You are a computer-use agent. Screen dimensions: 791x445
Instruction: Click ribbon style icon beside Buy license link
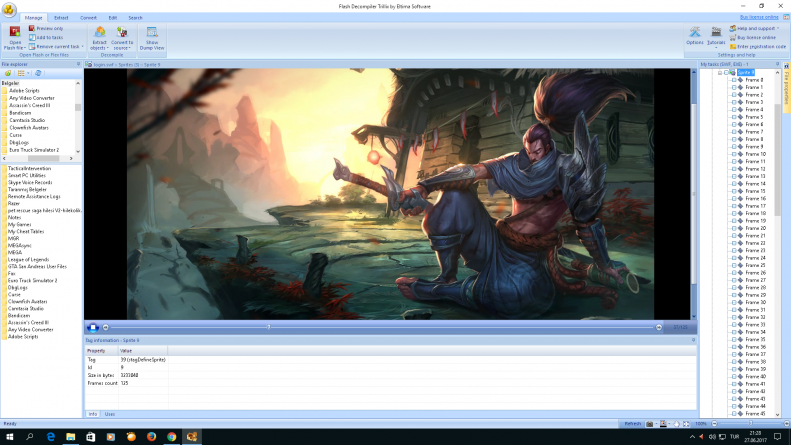(x=786, y=17)
